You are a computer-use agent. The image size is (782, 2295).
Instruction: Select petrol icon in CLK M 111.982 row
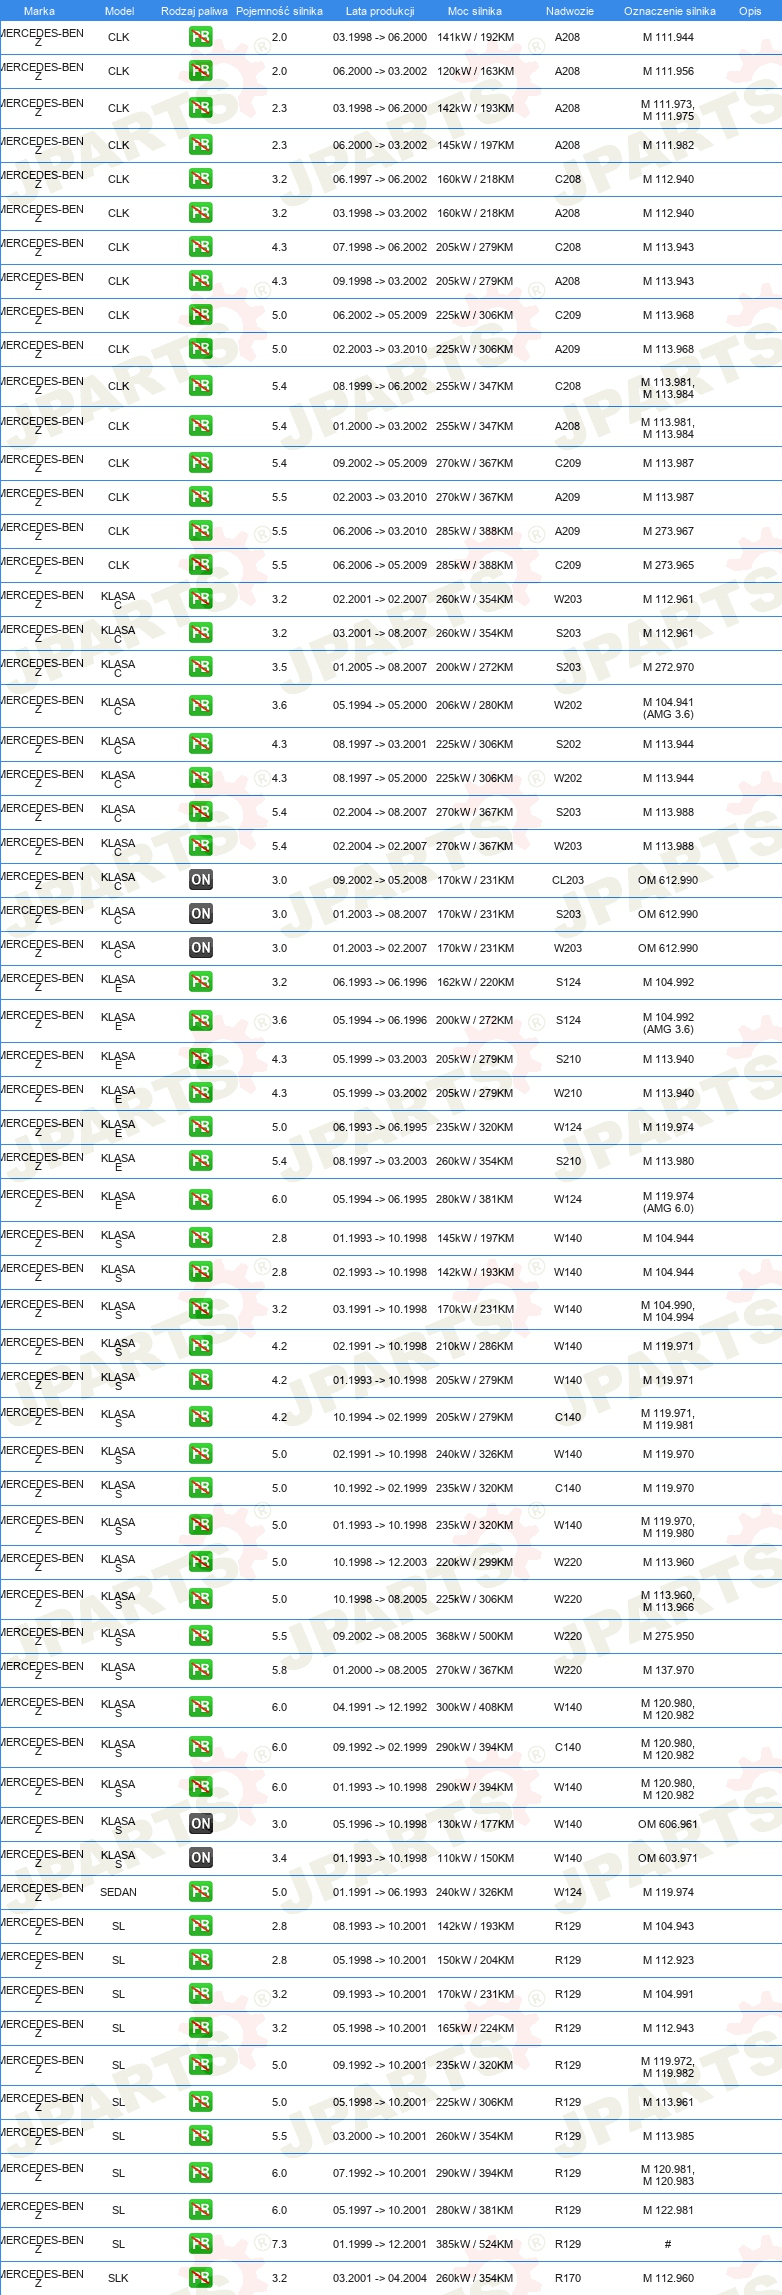[x=201, y=145]
